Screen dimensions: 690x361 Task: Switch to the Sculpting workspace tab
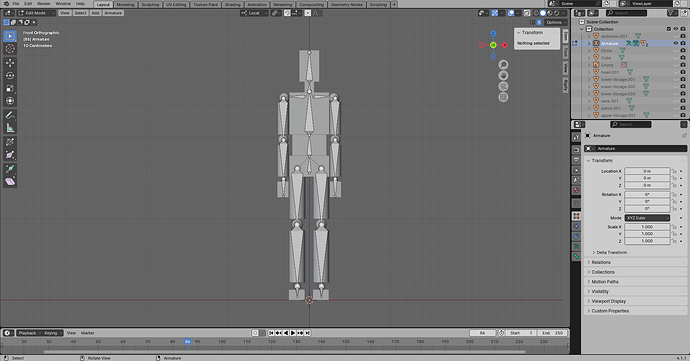click(150, 4)
